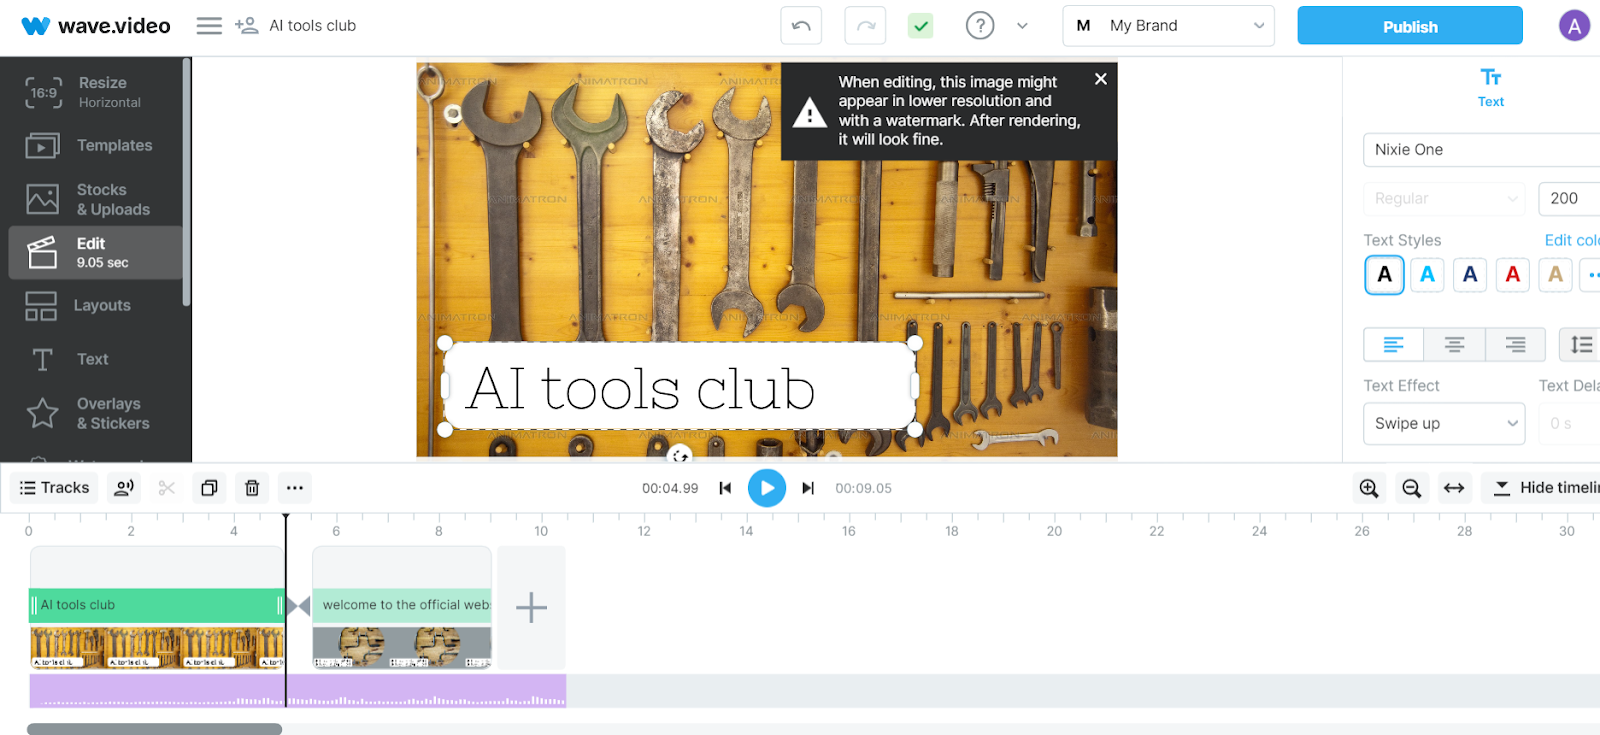Viewport: 1600px width, 735px height.
Task: Dismiss the low resolution warning
Action: (x=1100, y=79)
